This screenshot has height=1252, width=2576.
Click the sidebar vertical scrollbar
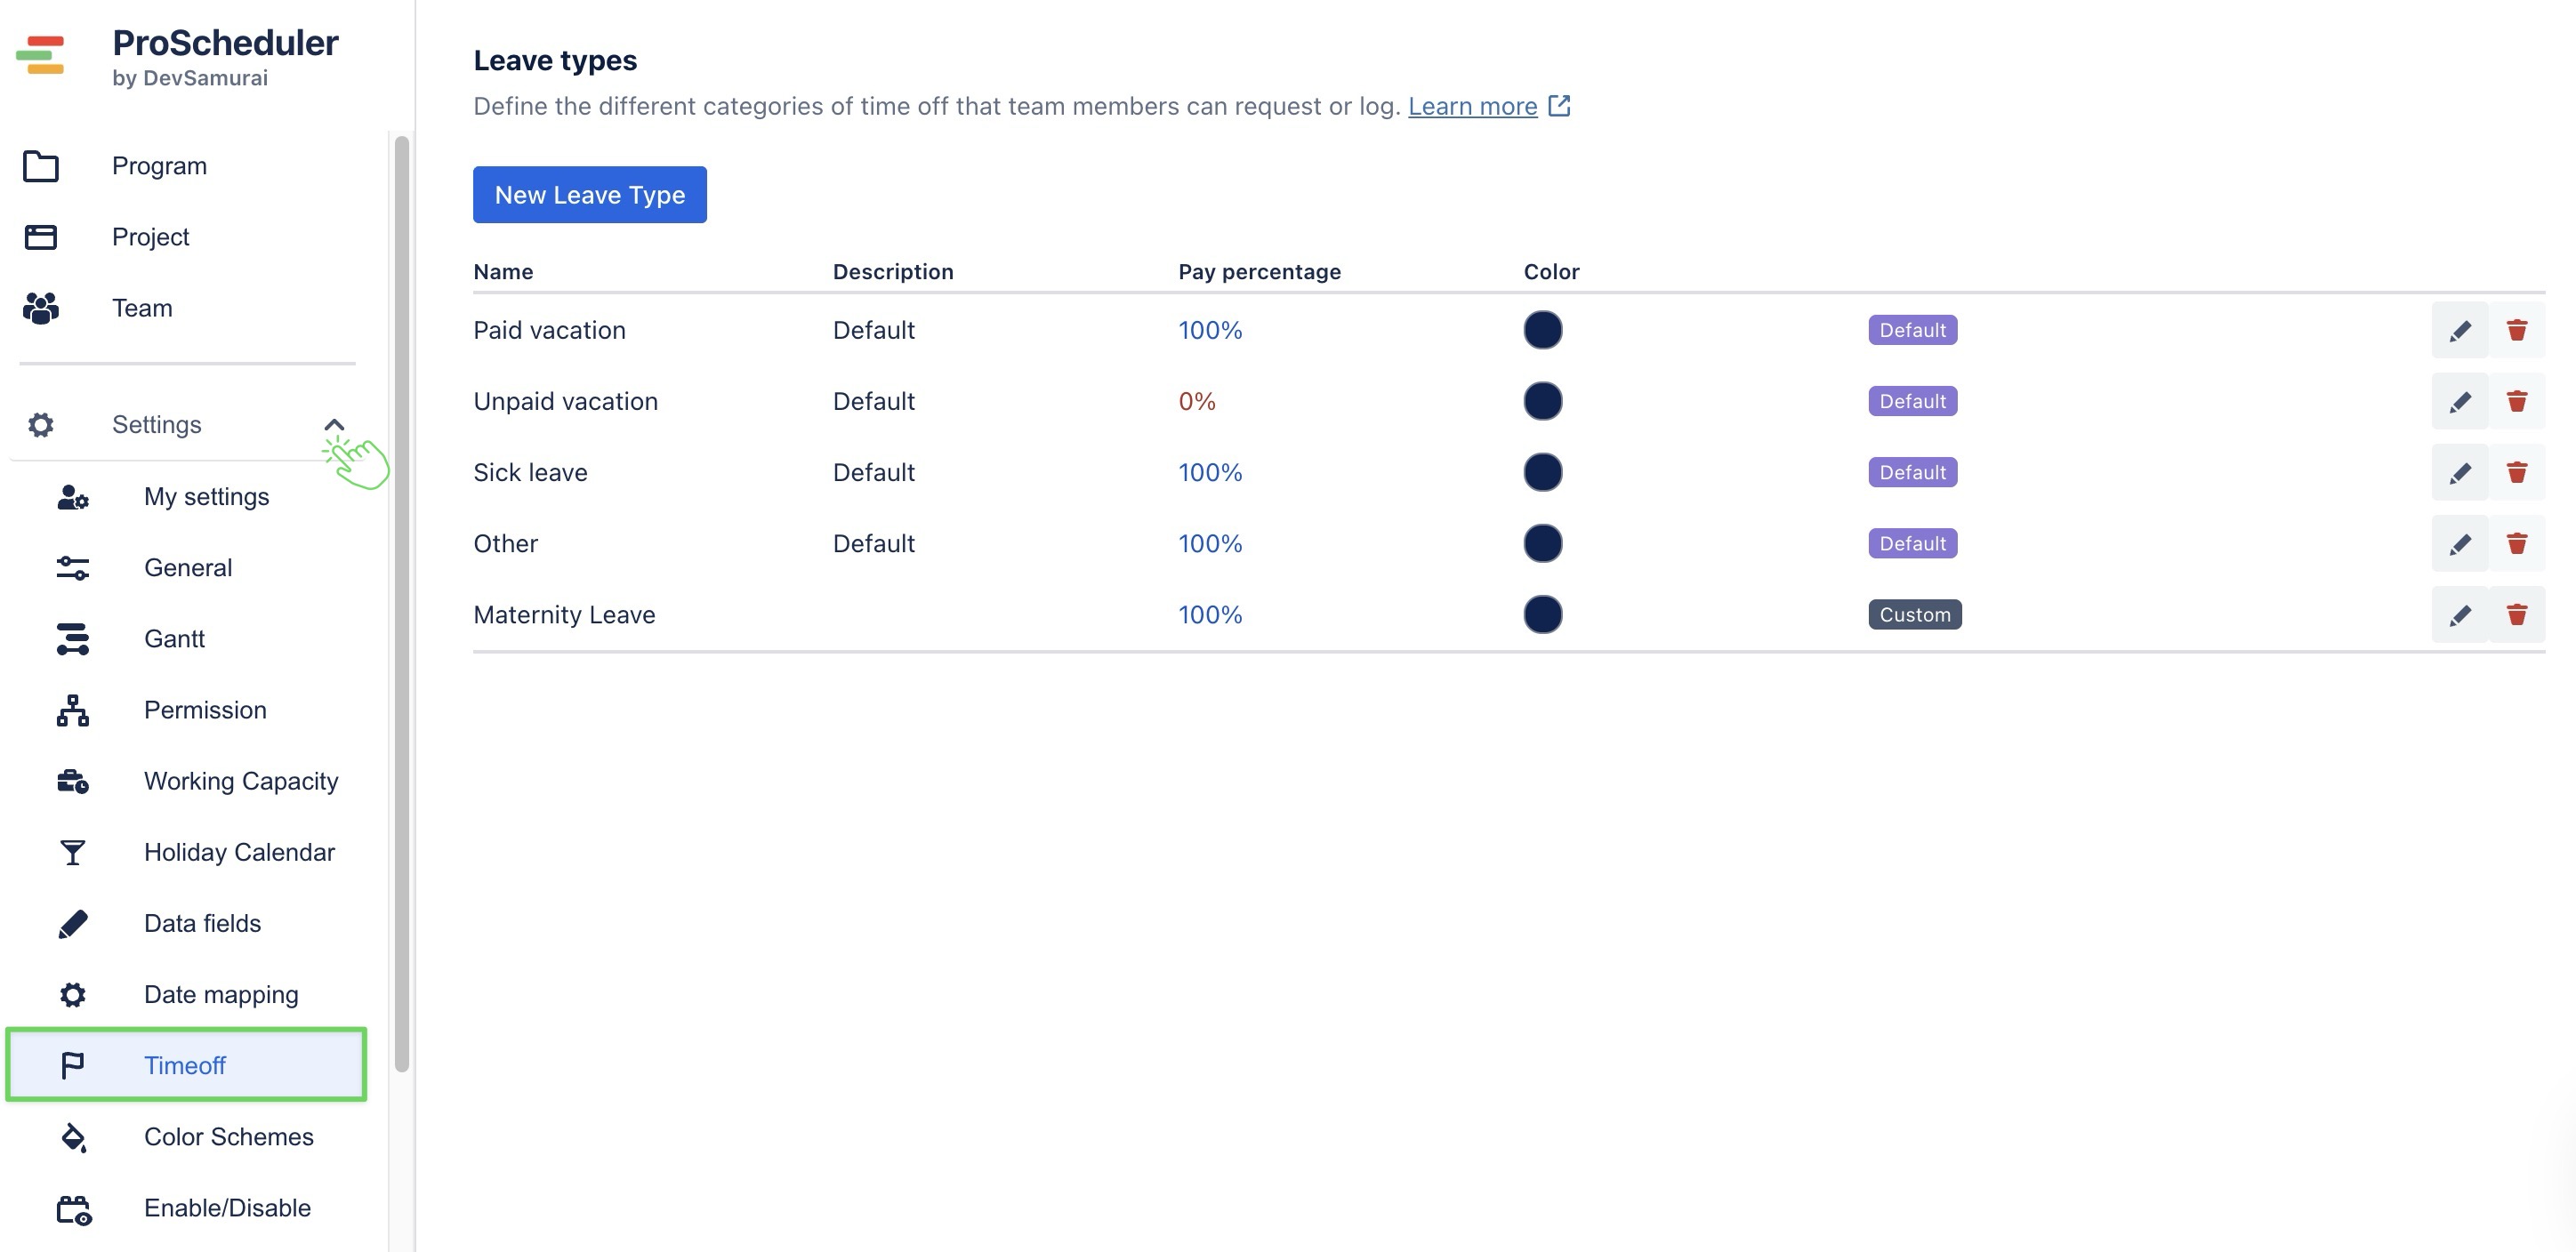[402, 600]
